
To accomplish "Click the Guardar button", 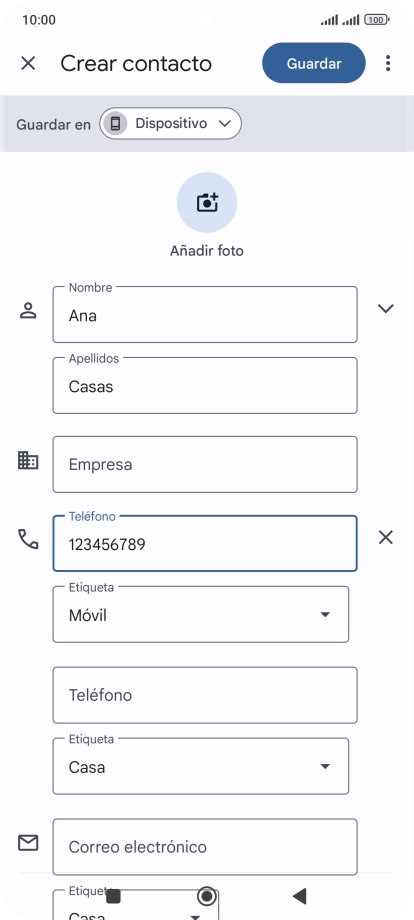I will [314, 63].
